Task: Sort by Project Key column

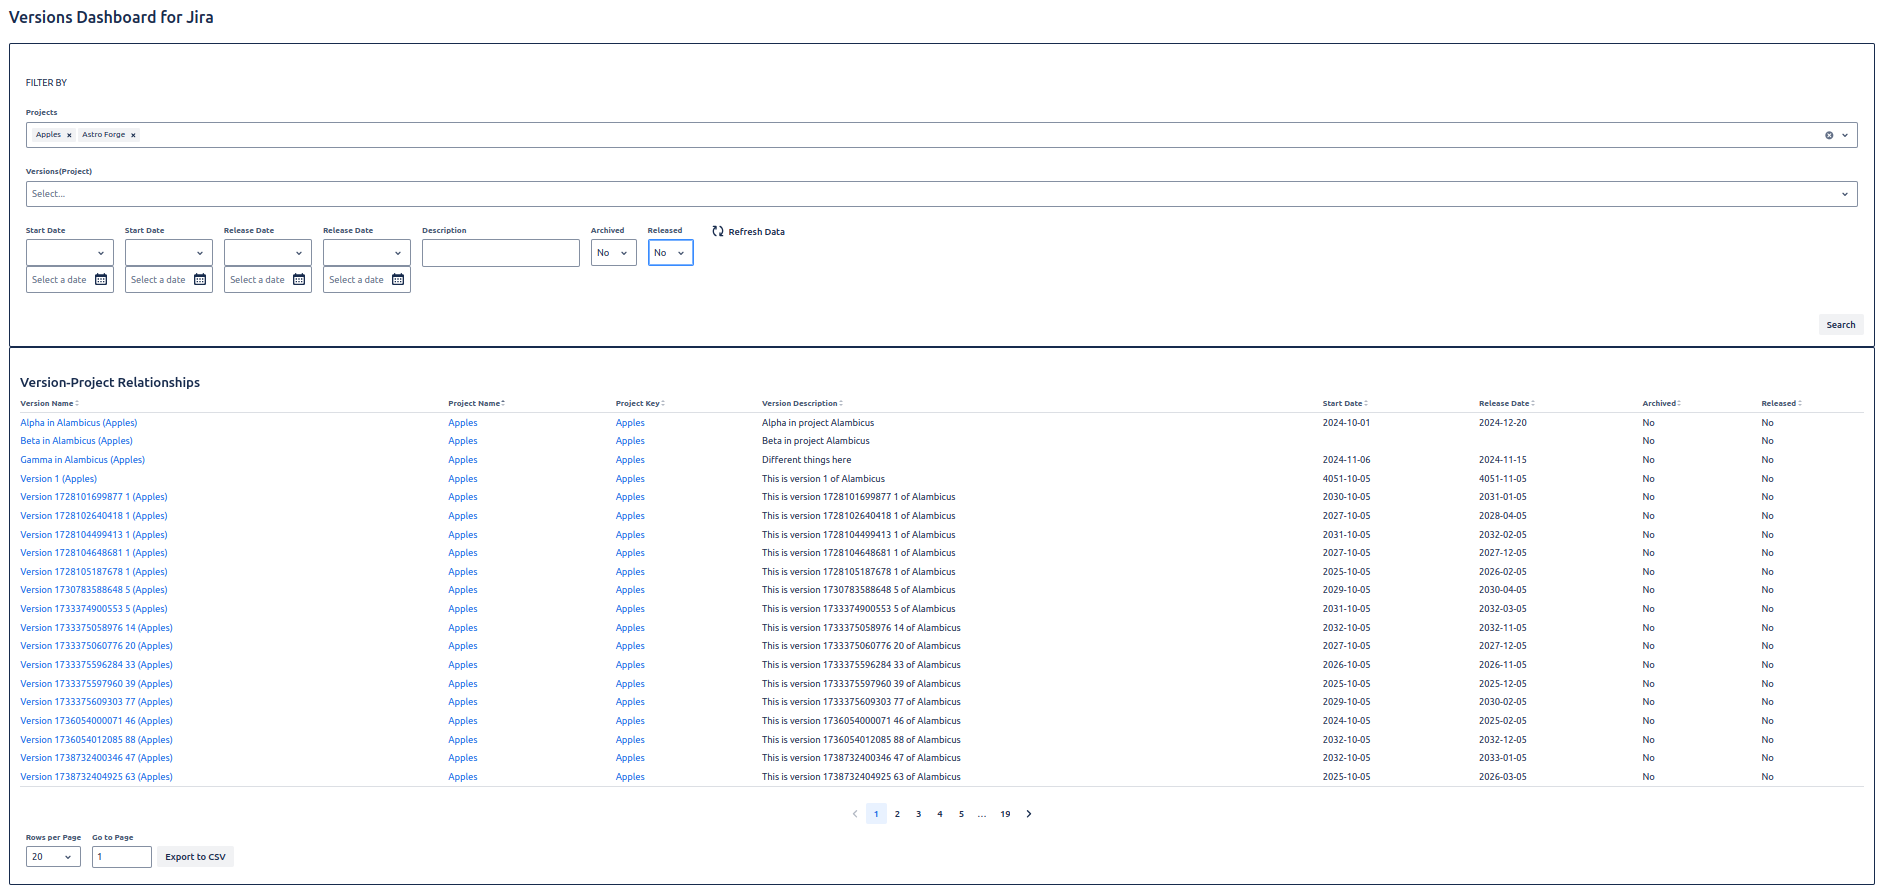Action: pos(640,404)
